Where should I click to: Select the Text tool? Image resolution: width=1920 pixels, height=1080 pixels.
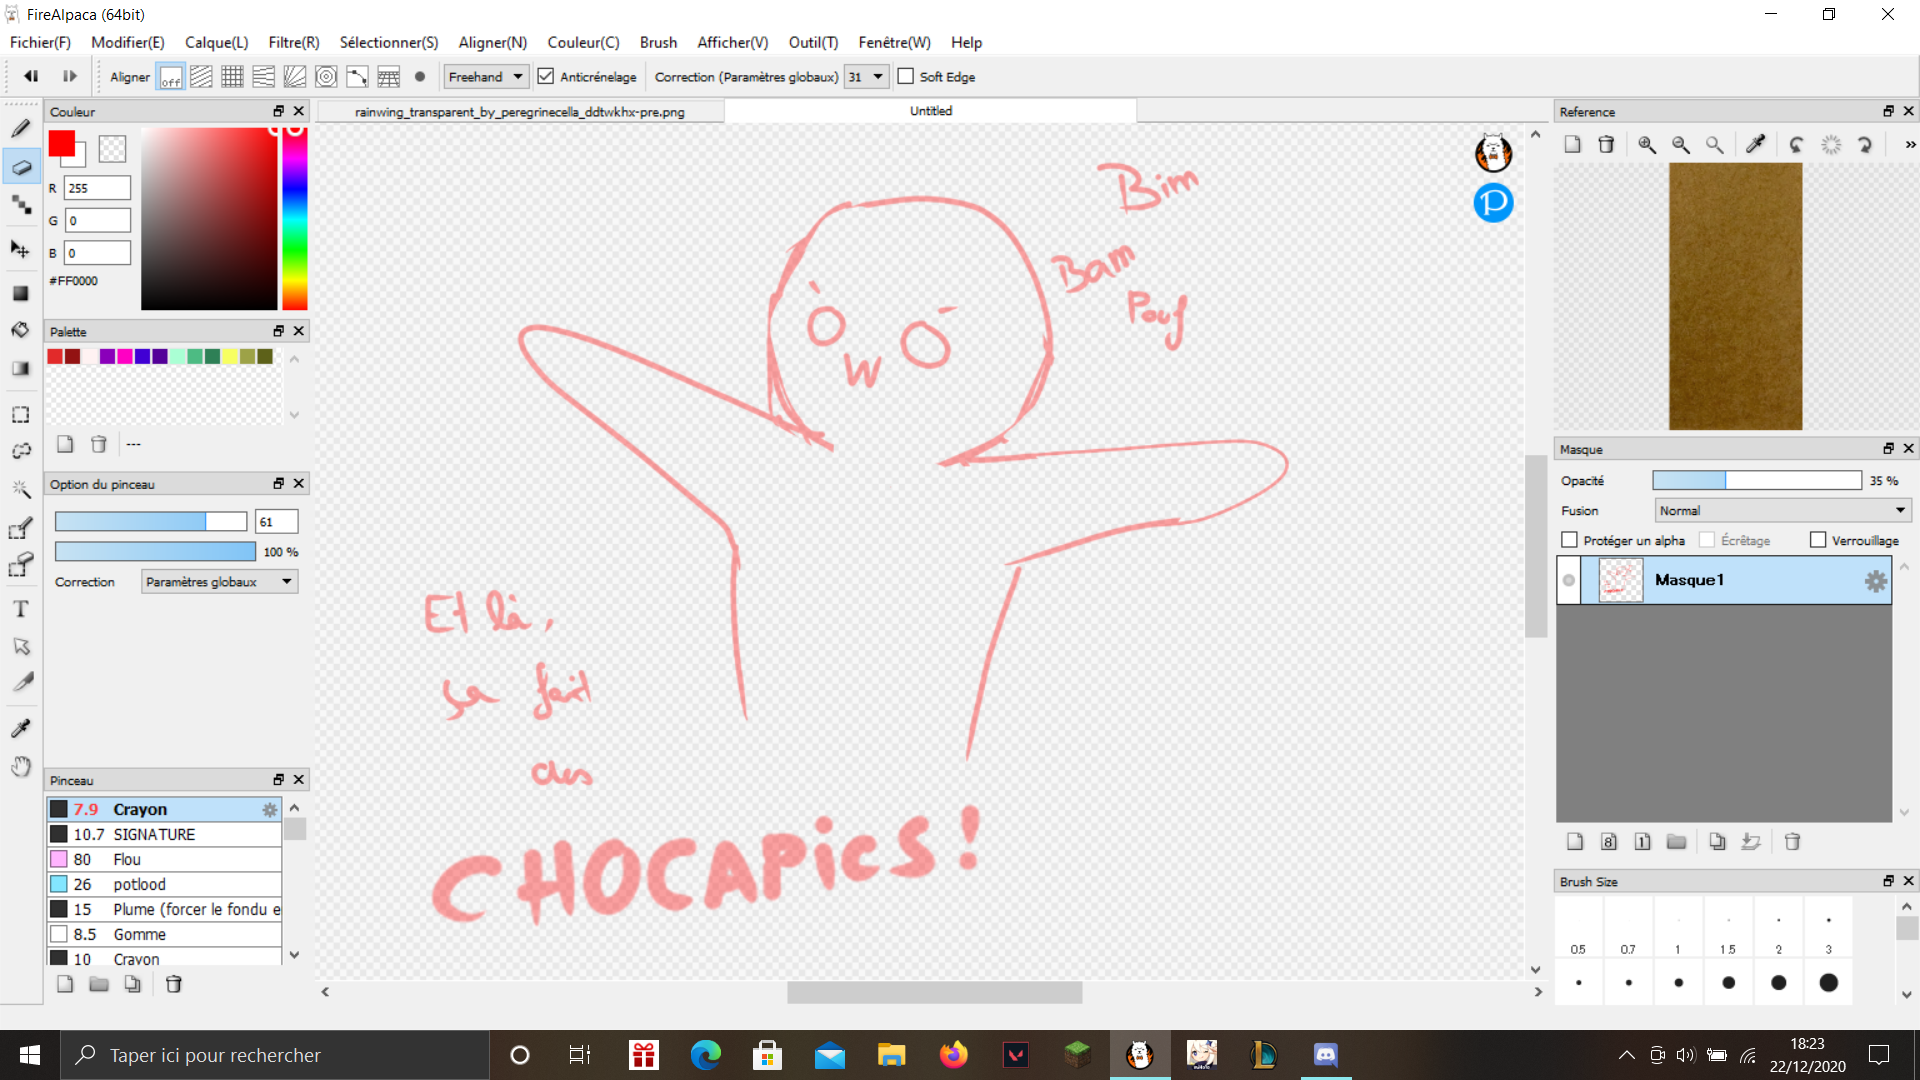pyautogui.click(x=21, y=609)
